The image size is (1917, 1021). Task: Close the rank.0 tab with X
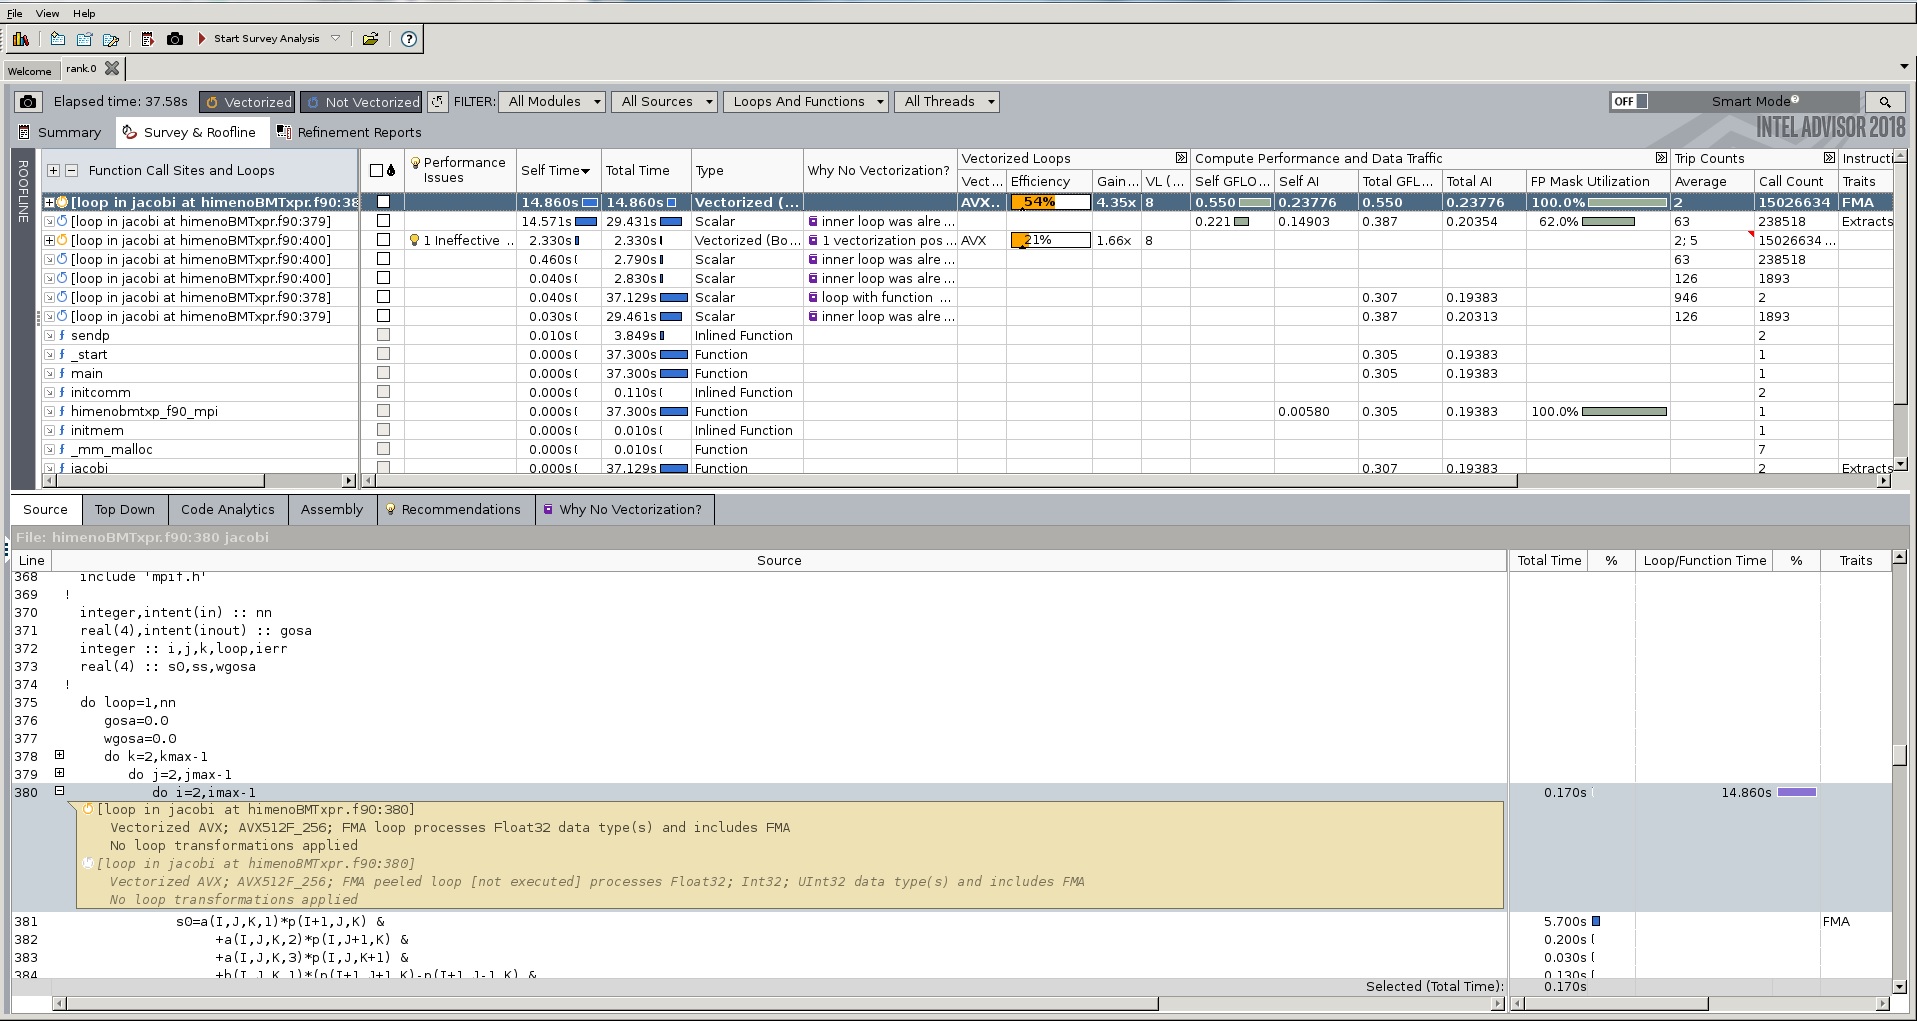(x=112, y=69)
